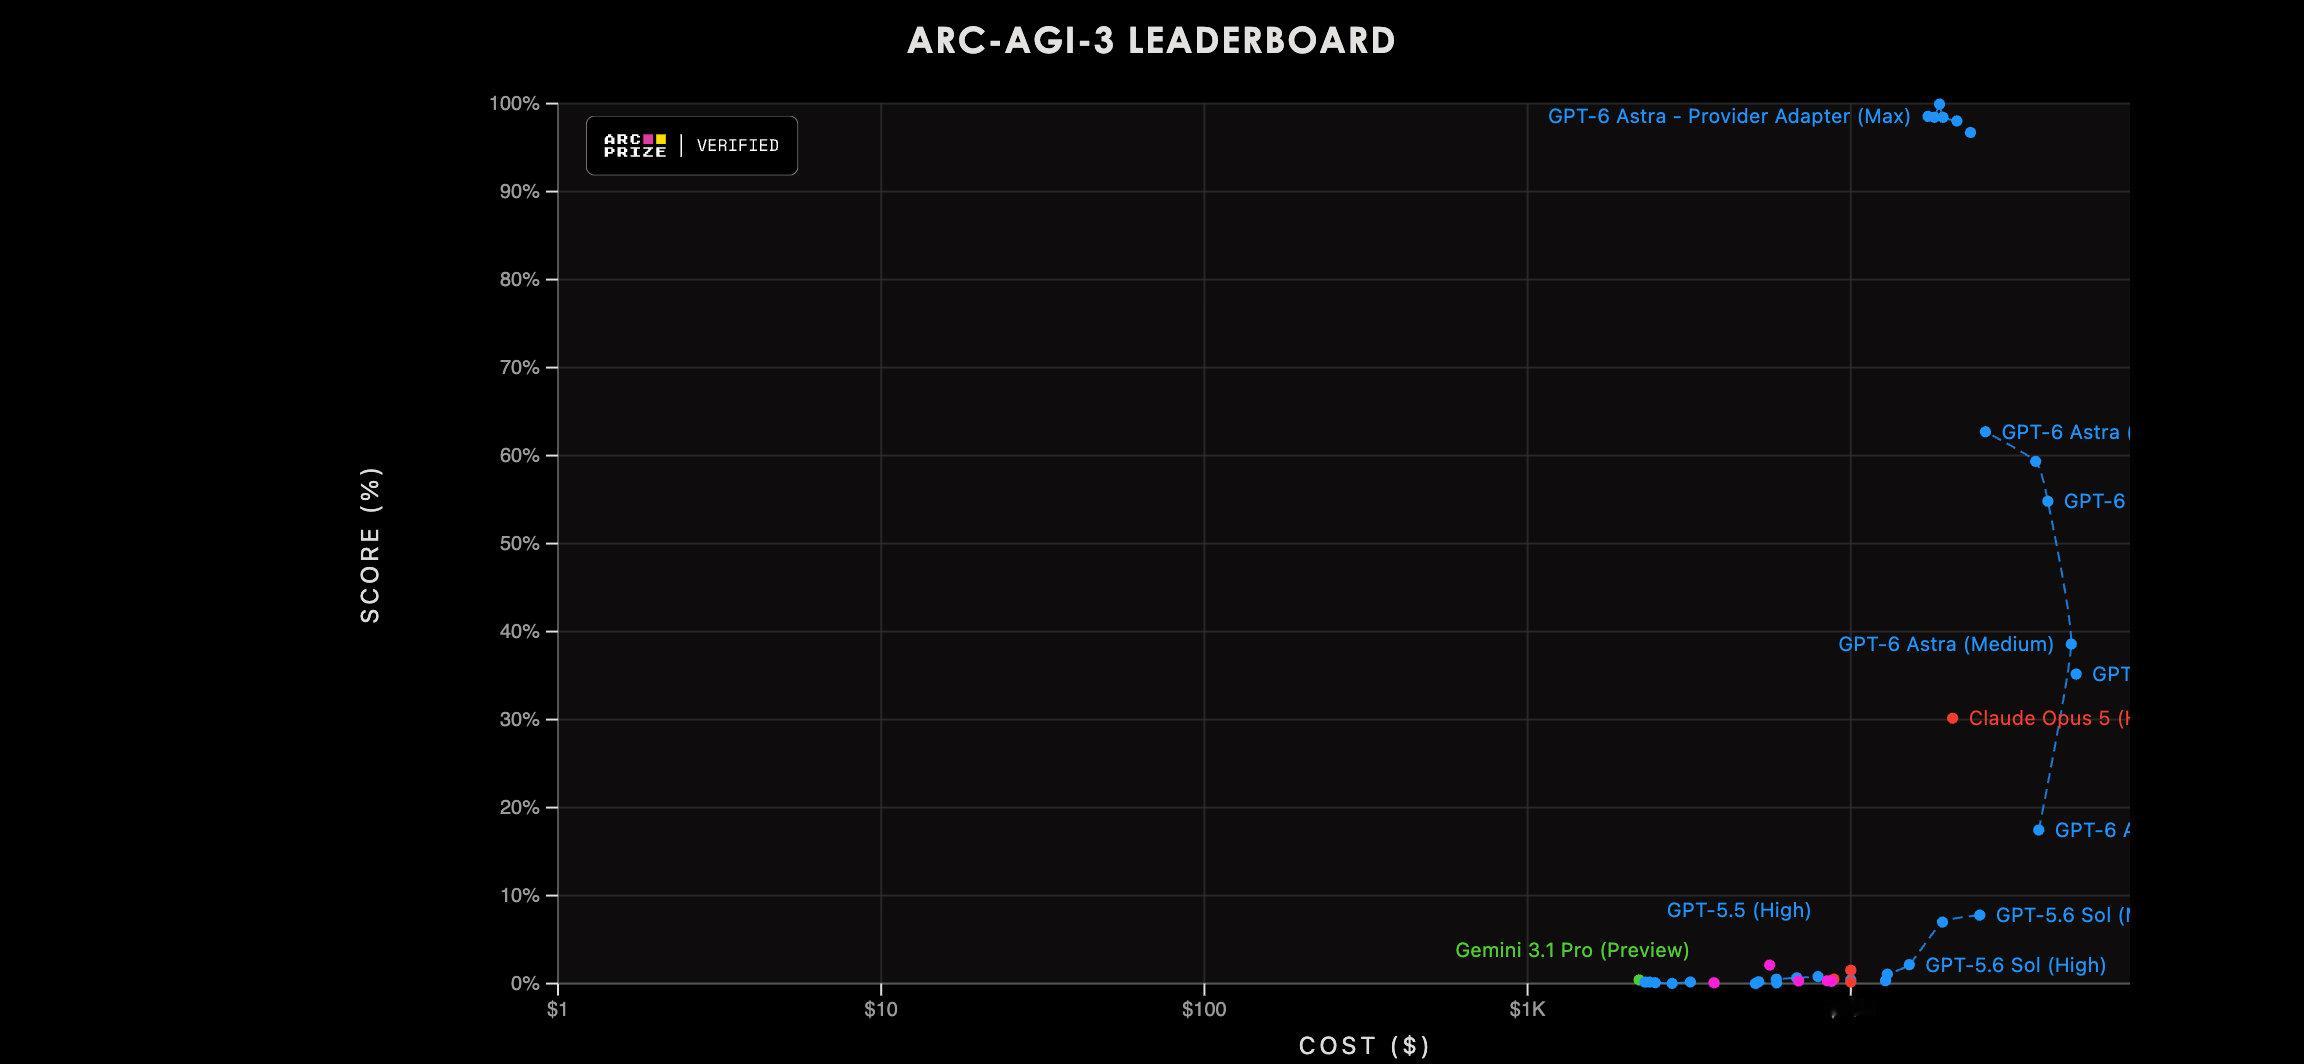Click the COST ($) axis title
Image resolution: width=2304 pixels, height=1064 pixels.
point(1364,1046)
